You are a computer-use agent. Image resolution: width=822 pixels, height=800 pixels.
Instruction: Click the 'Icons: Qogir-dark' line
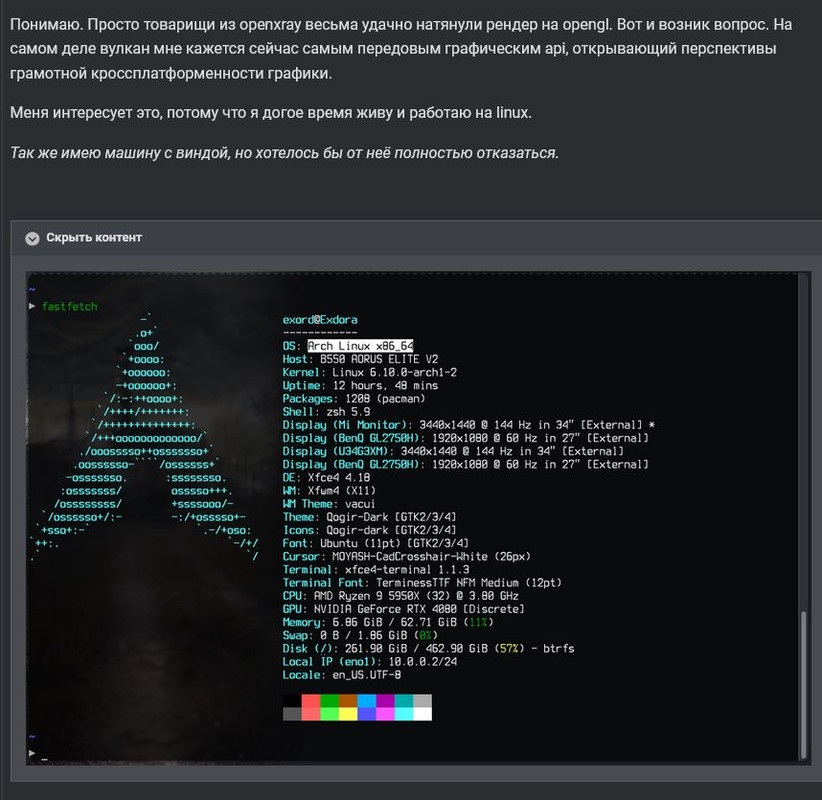(x=370, y=530)
